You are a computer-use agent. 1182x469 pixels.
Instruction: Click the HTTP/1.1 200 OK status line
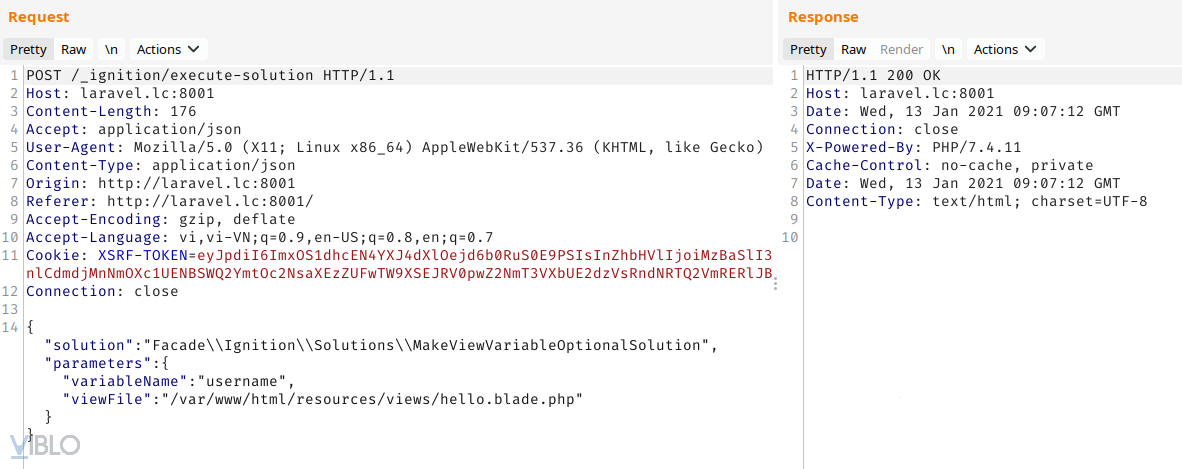tap(872, 75)
